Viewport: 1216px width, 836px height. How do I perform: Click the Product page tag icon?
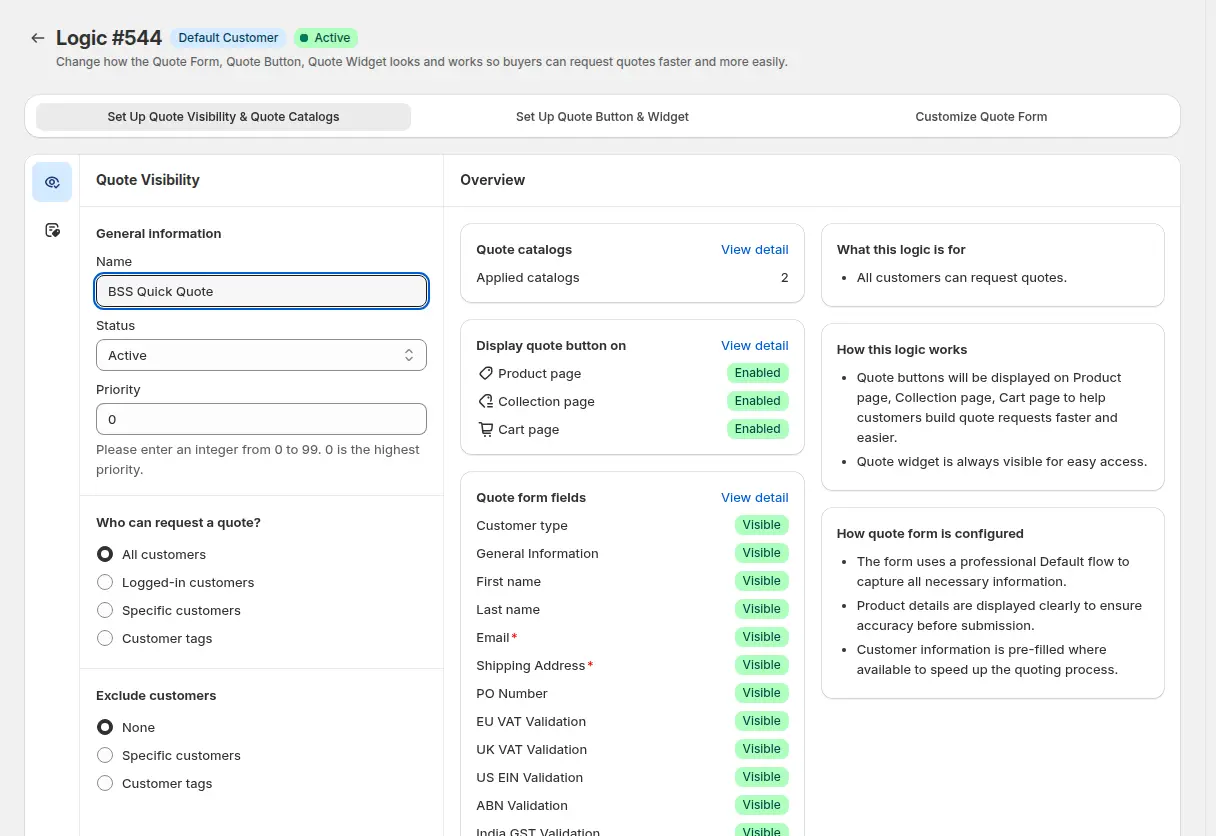tap(486, 373)
